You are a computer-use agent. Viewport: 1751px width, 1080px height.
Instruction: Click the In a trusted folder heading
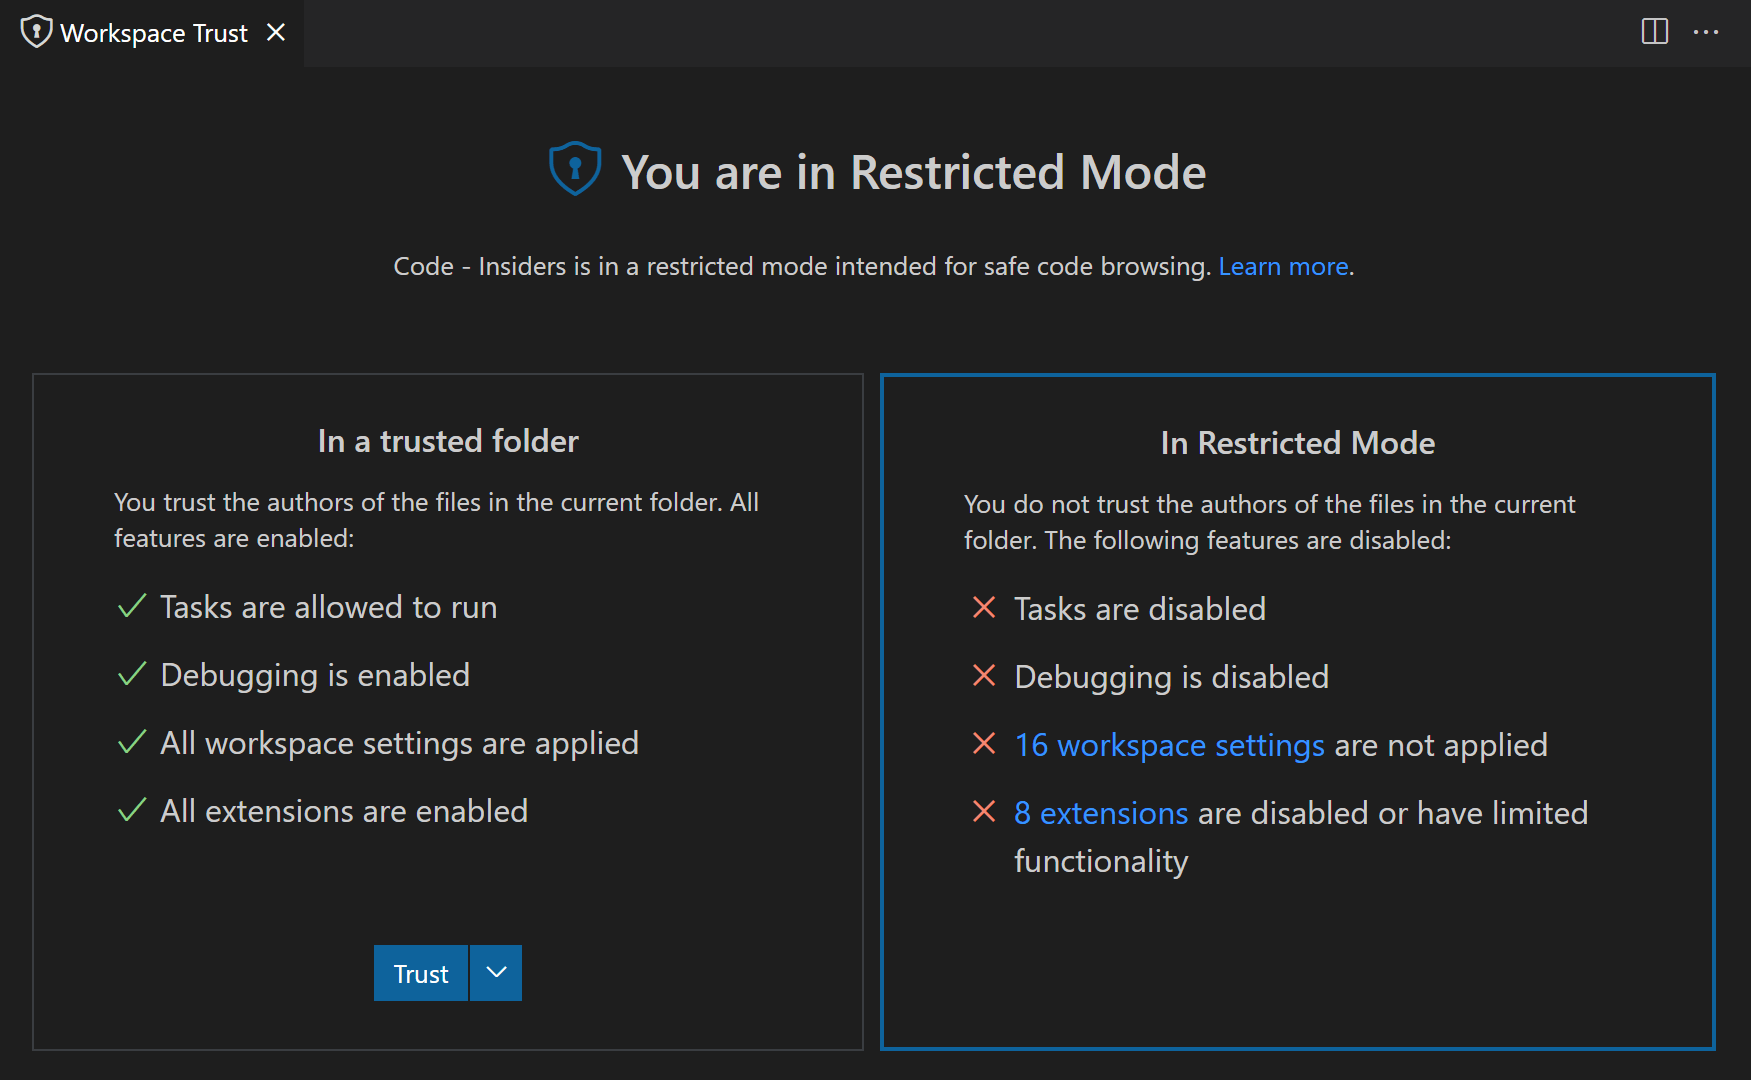point(447,440)
